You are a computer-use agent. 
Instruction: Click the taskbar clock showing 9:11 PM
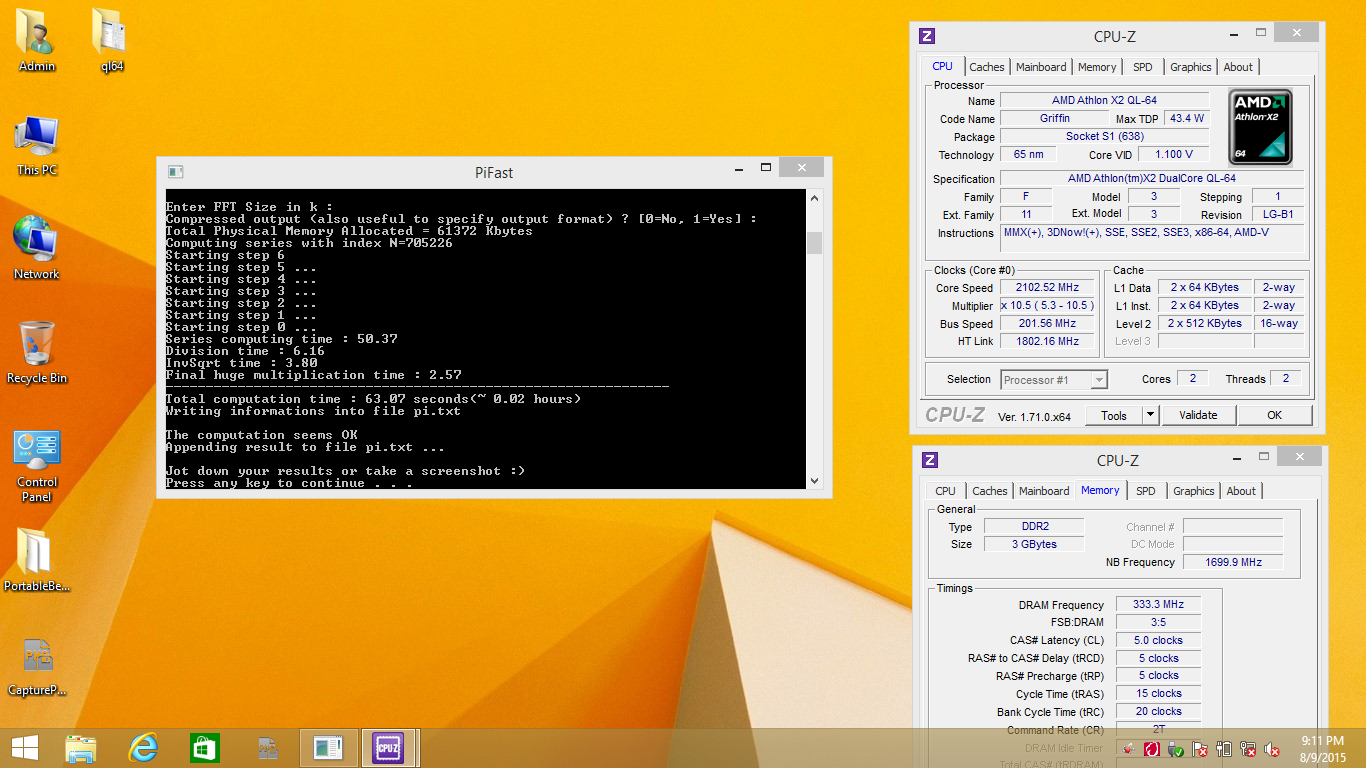click(x=1322, y=748)
